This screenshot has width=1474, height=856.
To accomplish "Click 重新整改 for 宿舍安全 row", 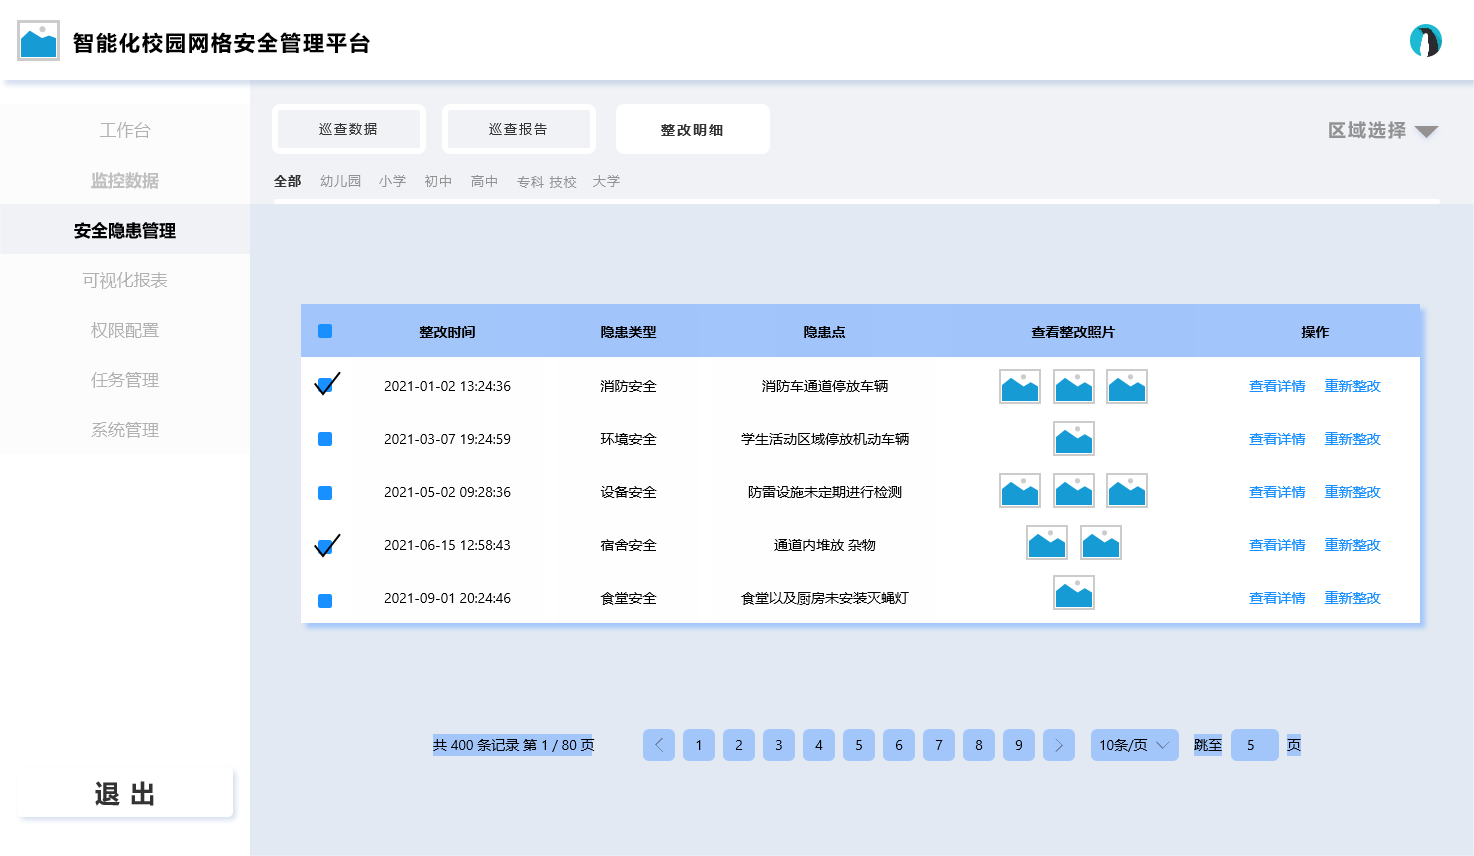I will 1353,545.
